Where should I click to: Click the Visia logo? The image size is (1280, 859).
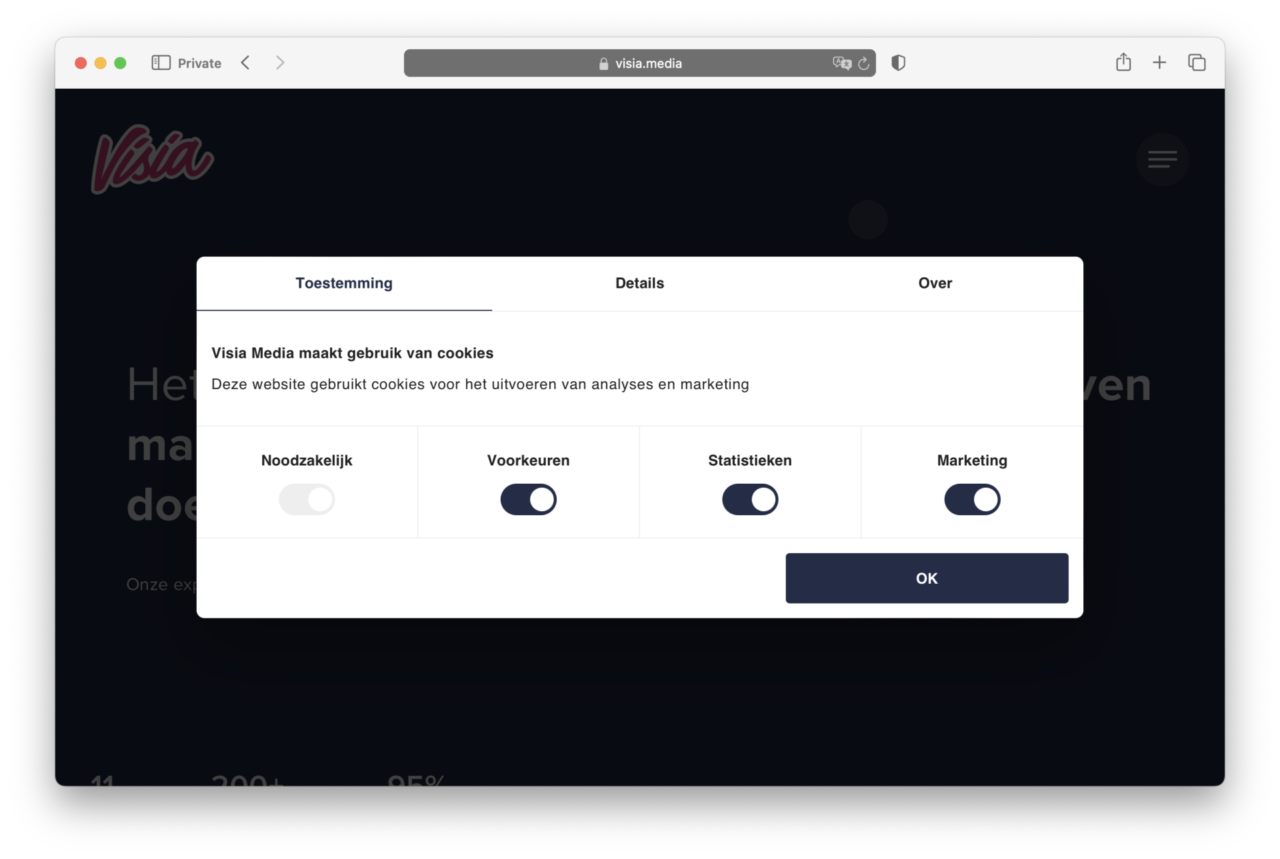click(152, 159)
